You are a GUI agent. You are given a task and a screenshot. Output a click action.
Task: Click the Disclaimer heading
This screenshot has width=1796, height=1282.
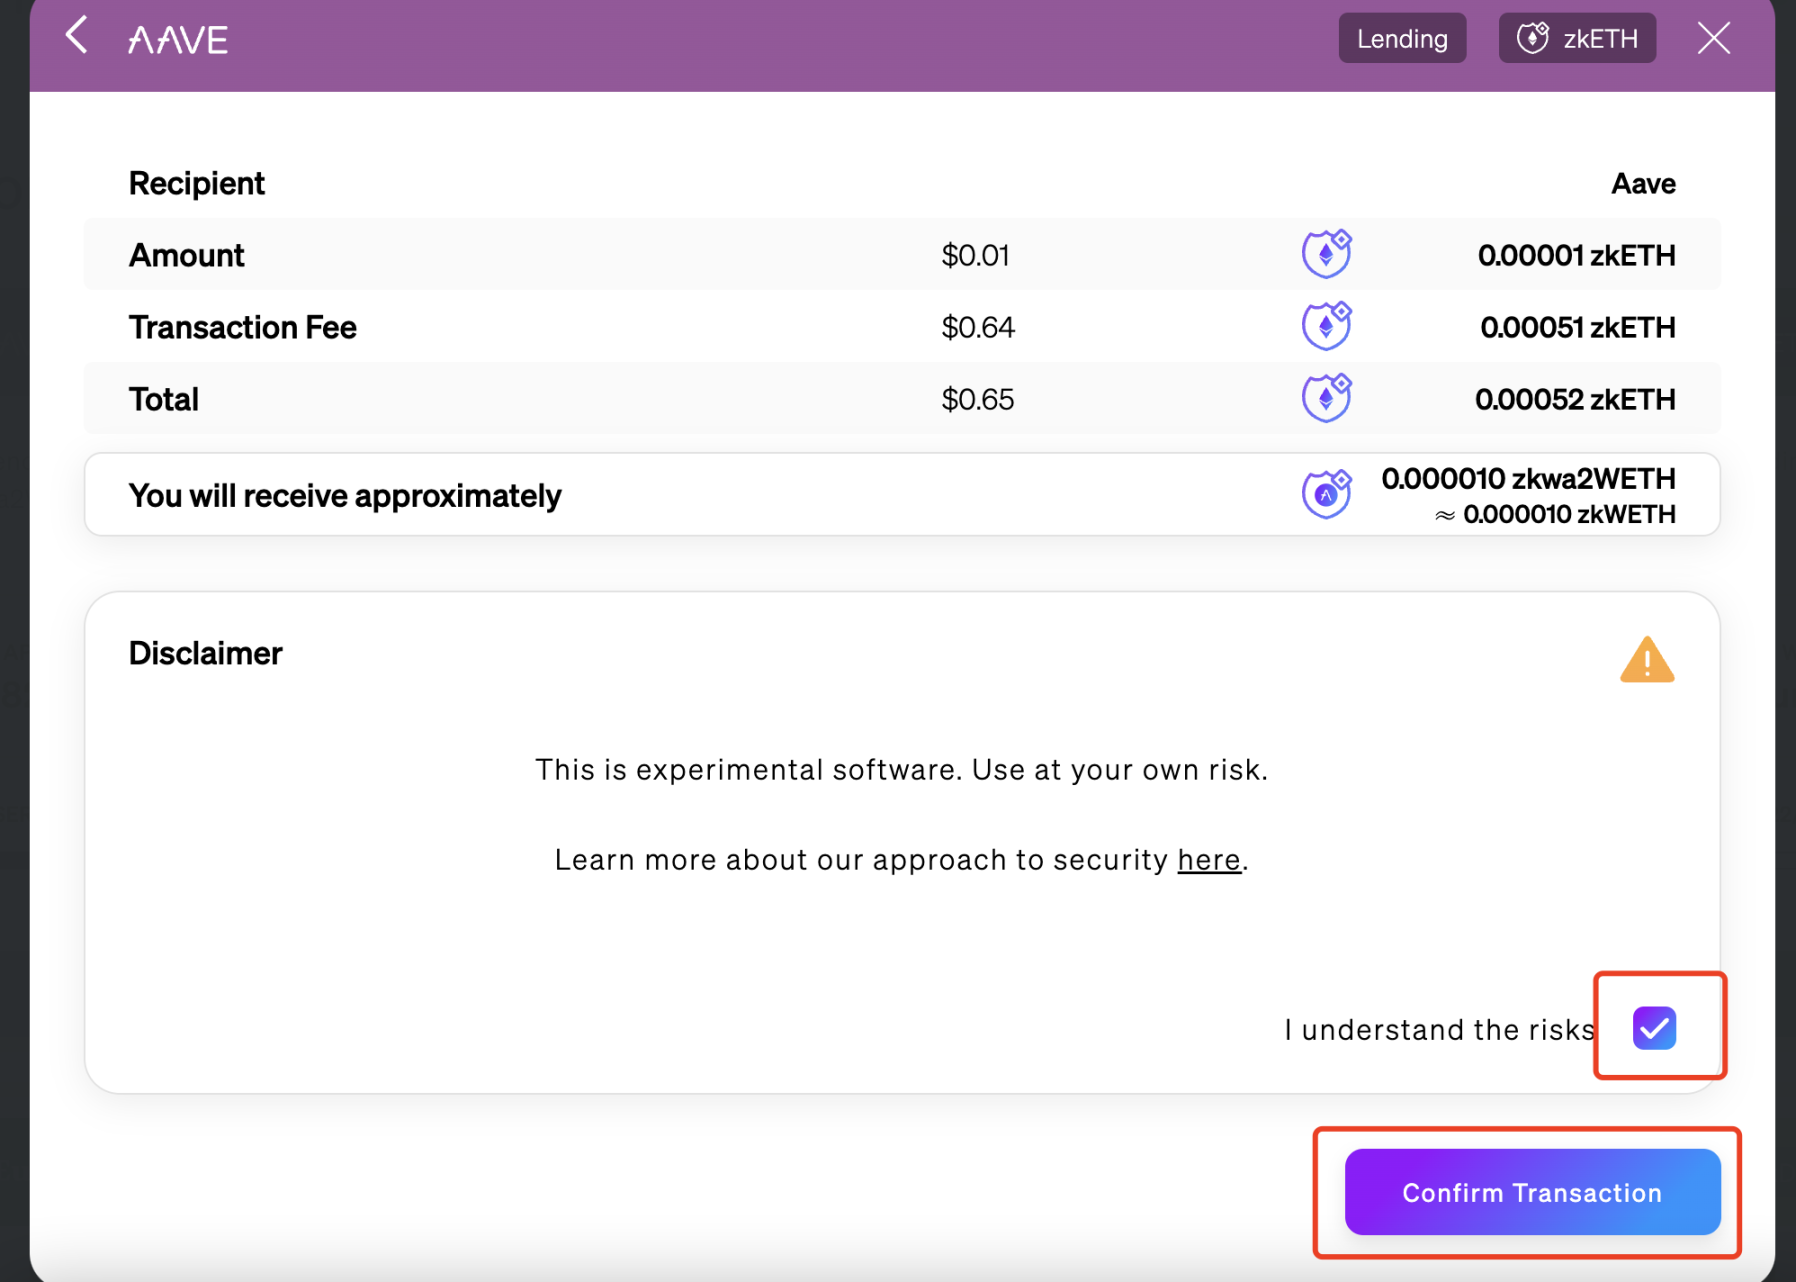tap(206, 654)
